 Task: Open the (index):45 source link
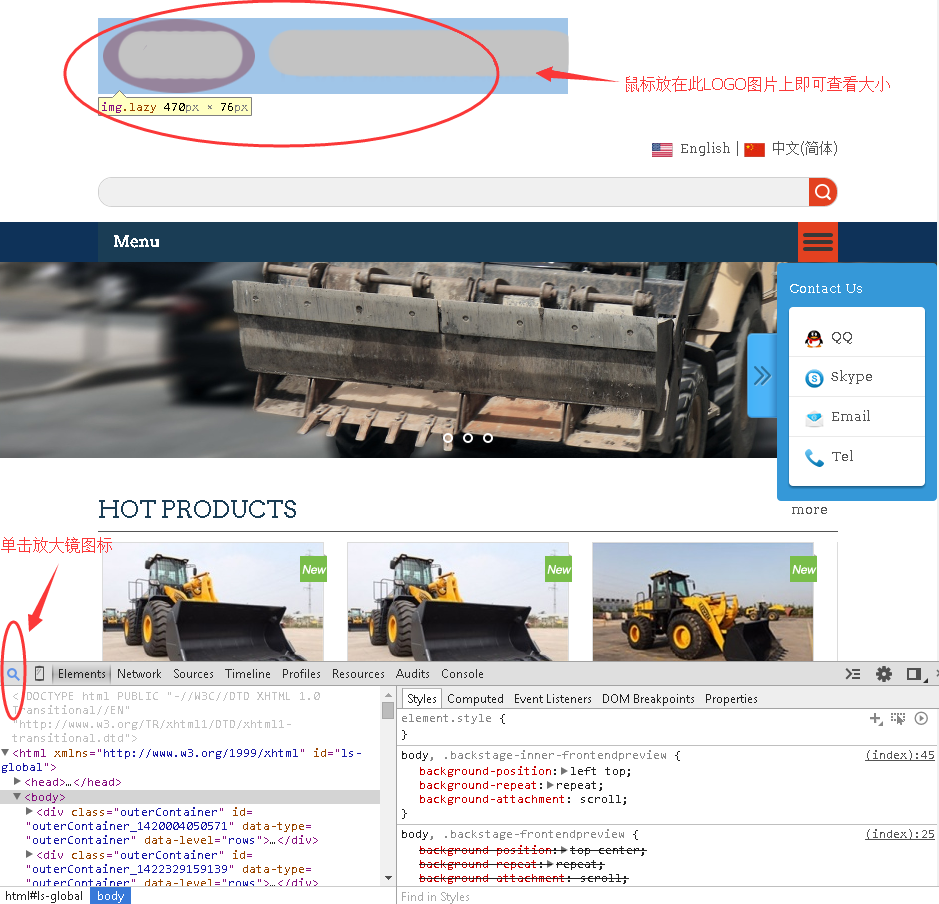[x=899, y=756]
